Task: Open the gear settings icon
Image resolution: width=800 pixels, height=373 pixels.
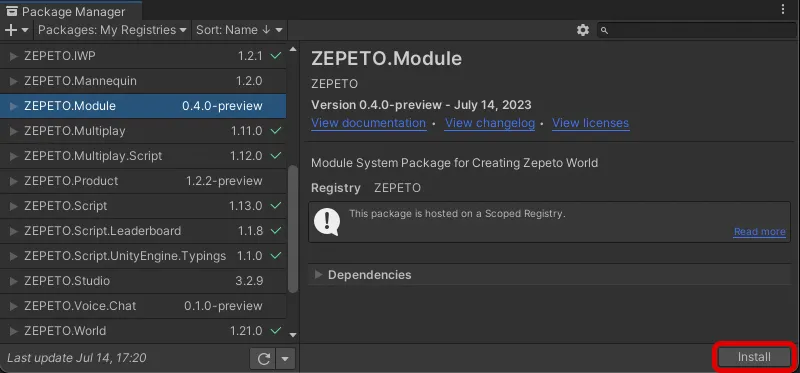Action: coord(583,30)
